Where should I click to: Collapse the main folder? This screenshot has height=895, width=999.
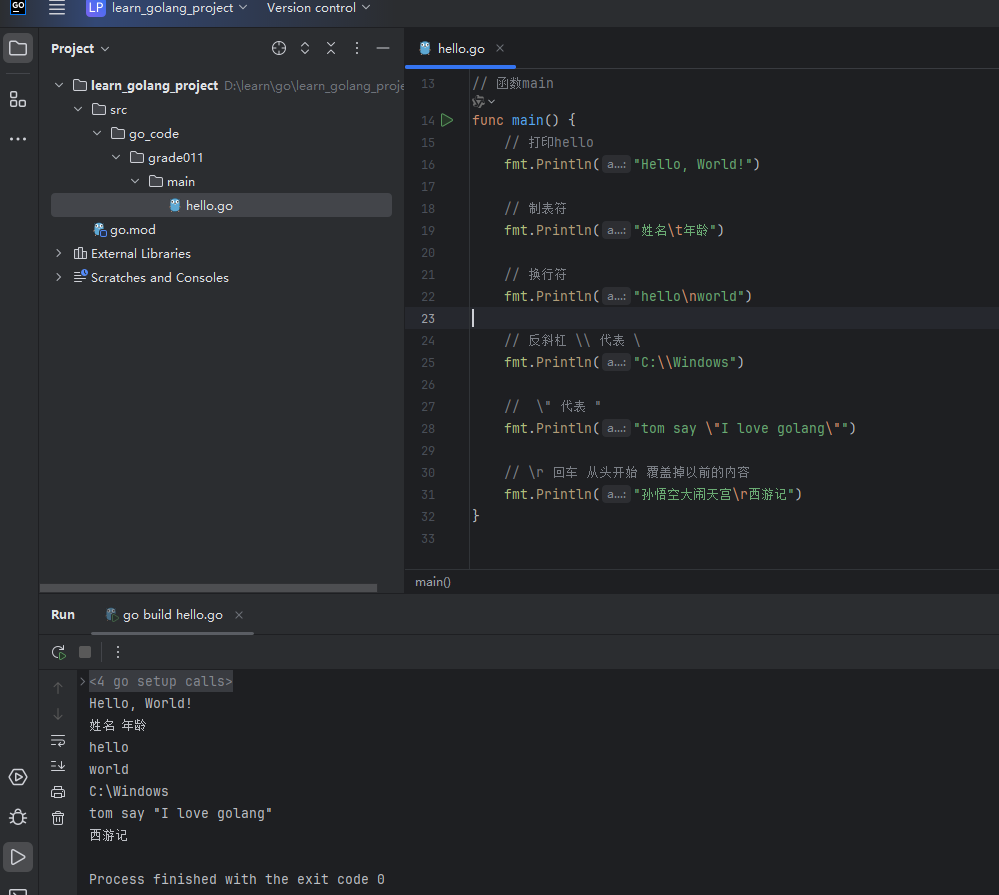(135, 181)
